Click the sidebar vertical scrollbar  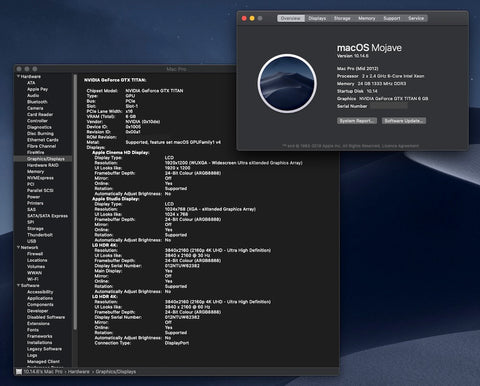coord(75,202)
